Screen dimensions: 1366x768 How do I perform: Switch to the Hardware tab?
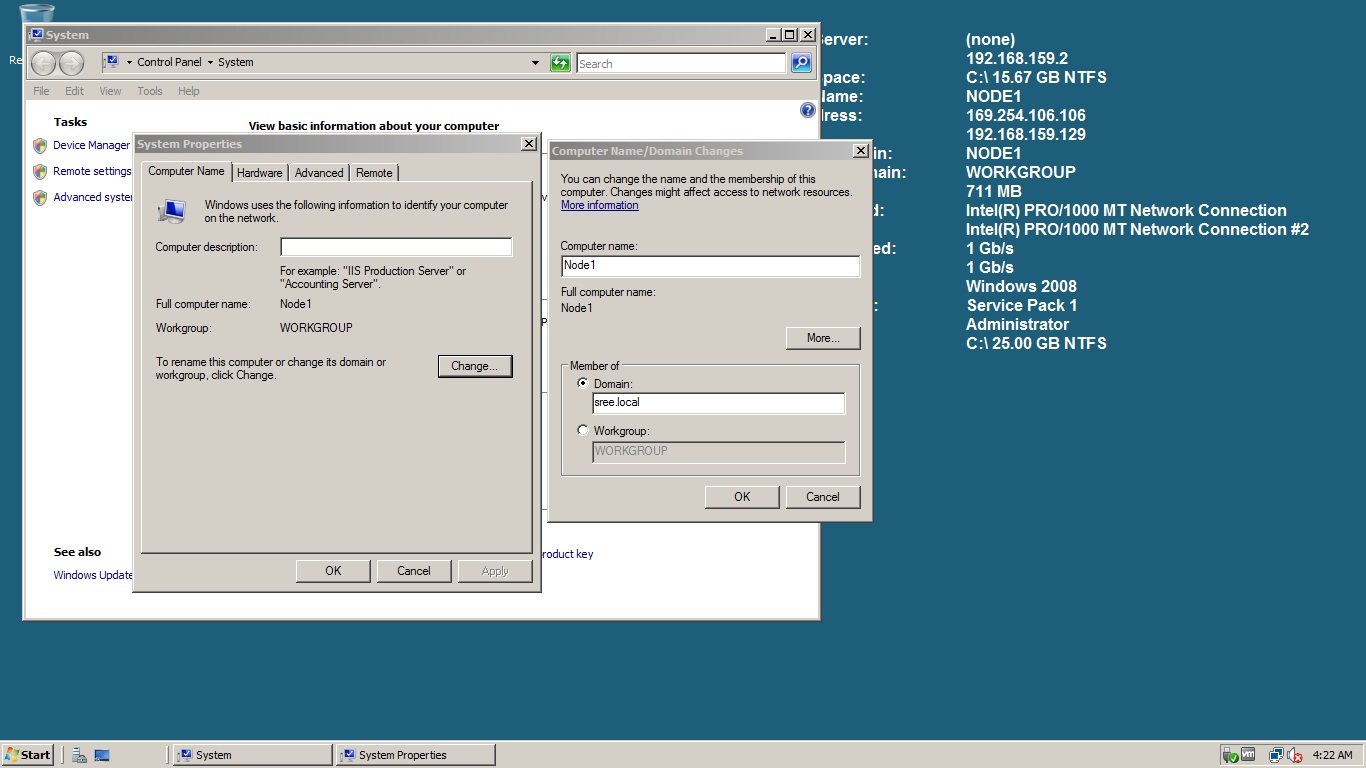pyautogui.click(x=260, y=173)
